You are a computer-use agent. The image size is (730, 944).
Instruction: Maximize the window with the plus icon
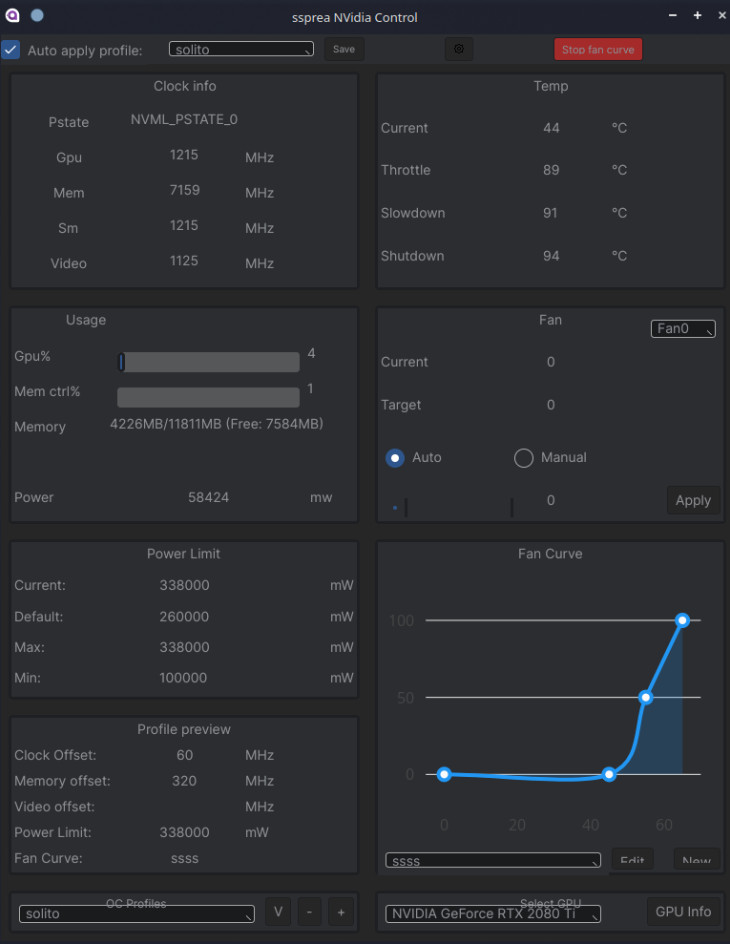tap(698, 16)
